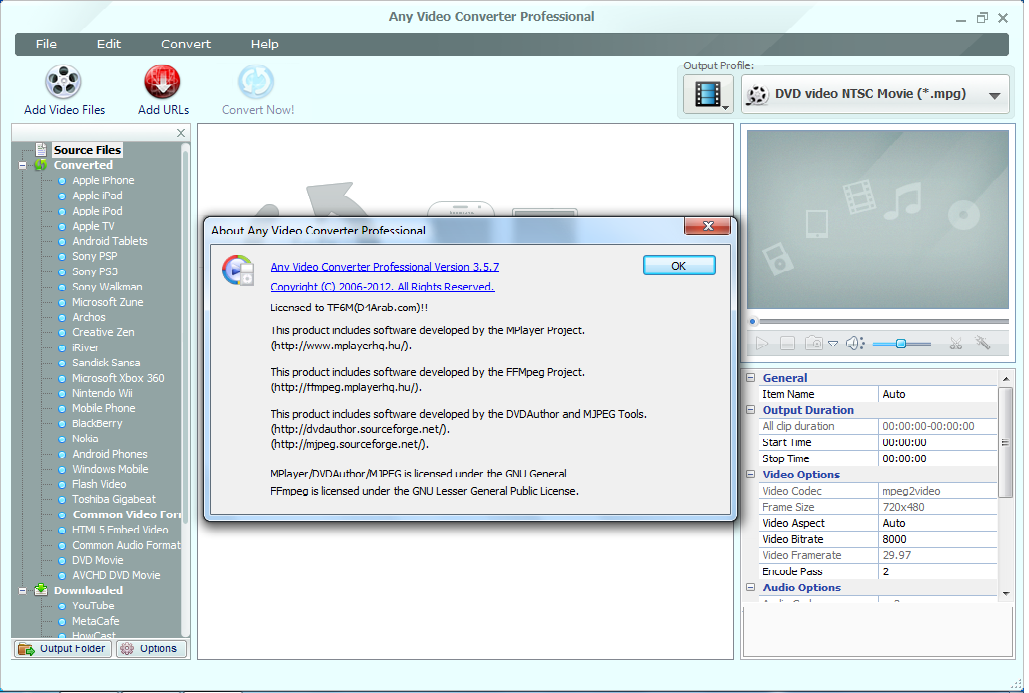Select Microsoft Zune in the tree
The height and width of the screenshot is (693, 1029).
coord(108,302)
